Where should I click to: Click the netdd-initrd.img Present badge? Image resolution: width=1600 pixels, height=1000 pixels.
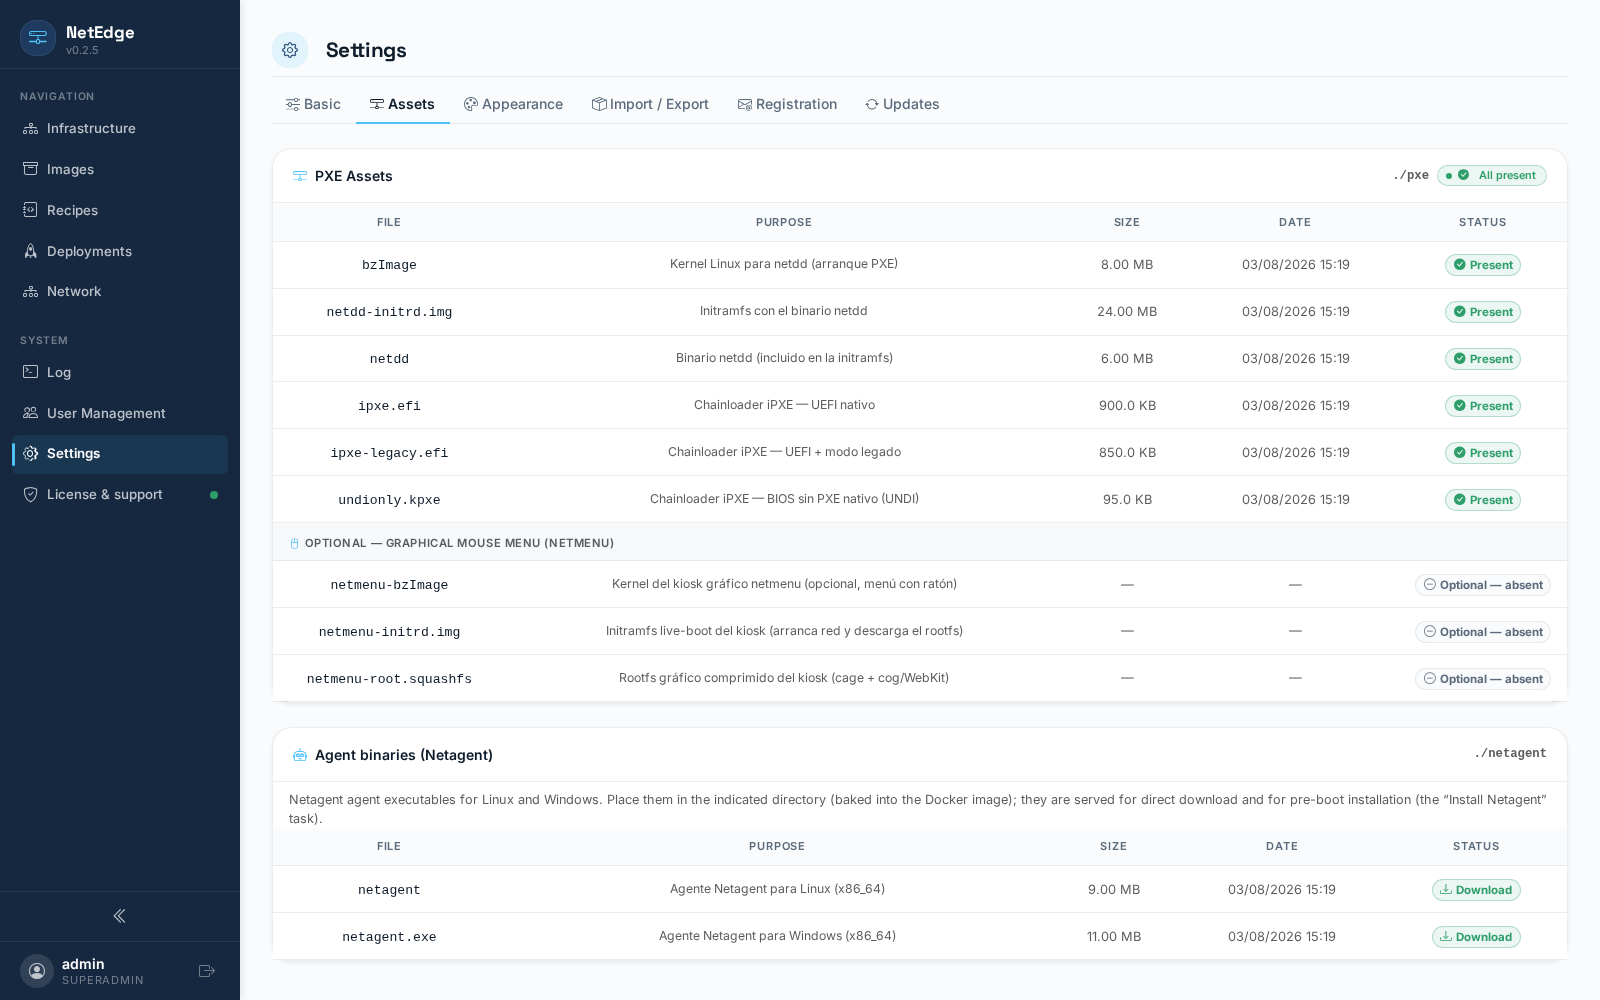[1483, 312]
